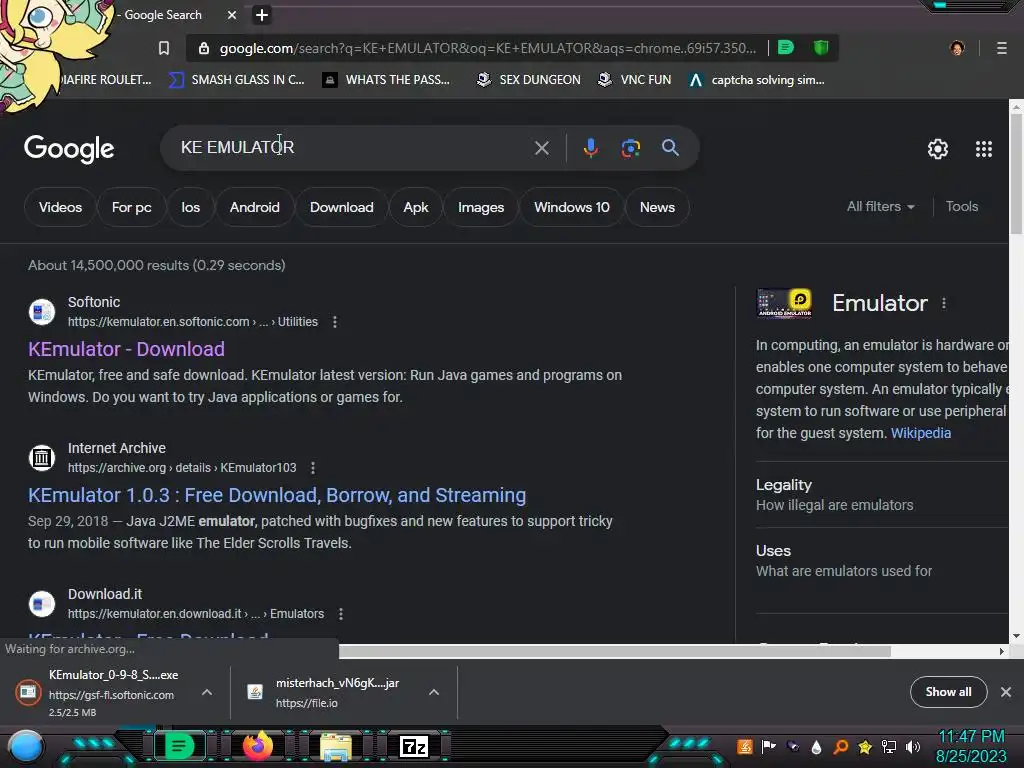
Task: Open the Wikipedia link in the Emulator panel
Action: tap(921, 433)
